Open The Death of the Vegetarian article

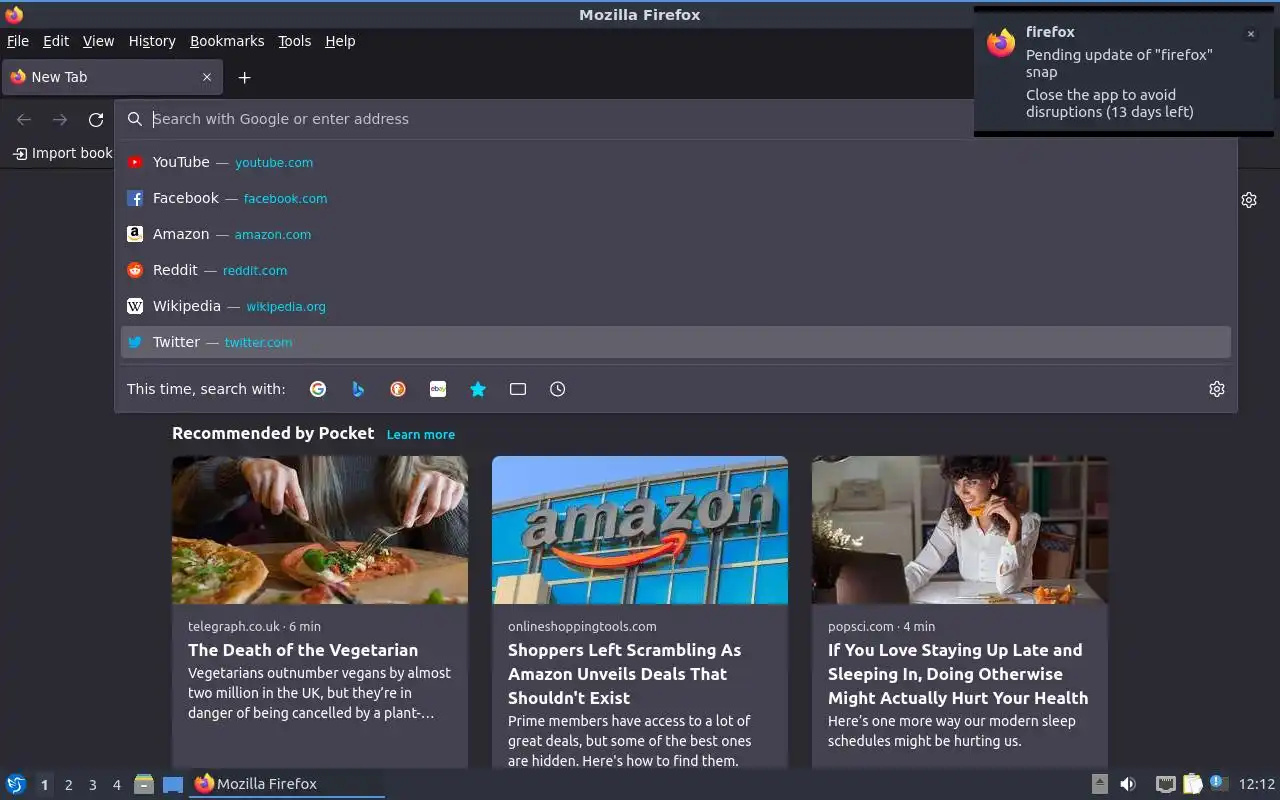(303, 650)
